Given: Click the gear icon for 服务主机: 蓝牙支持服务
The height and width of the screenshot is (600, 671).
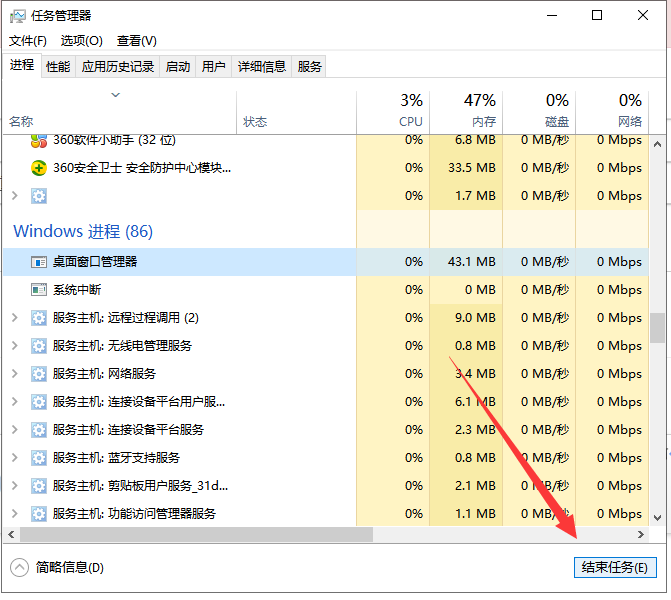Looking at the screenshot, I should [x=39, y=458].
